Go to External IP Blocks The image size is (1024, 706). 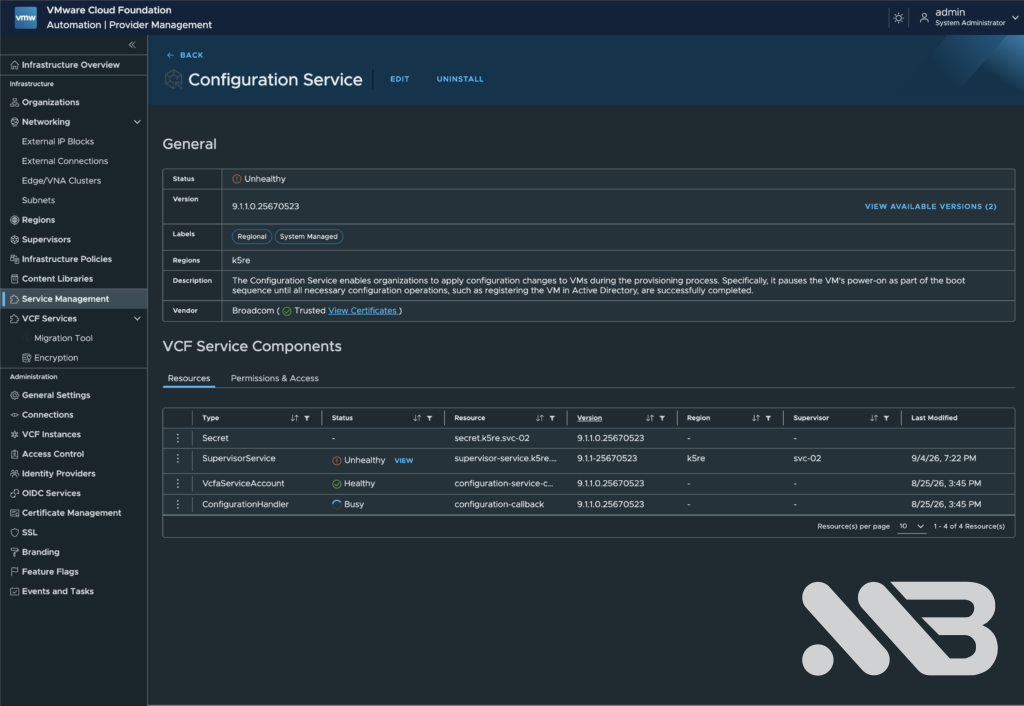(x=57, y=141)
